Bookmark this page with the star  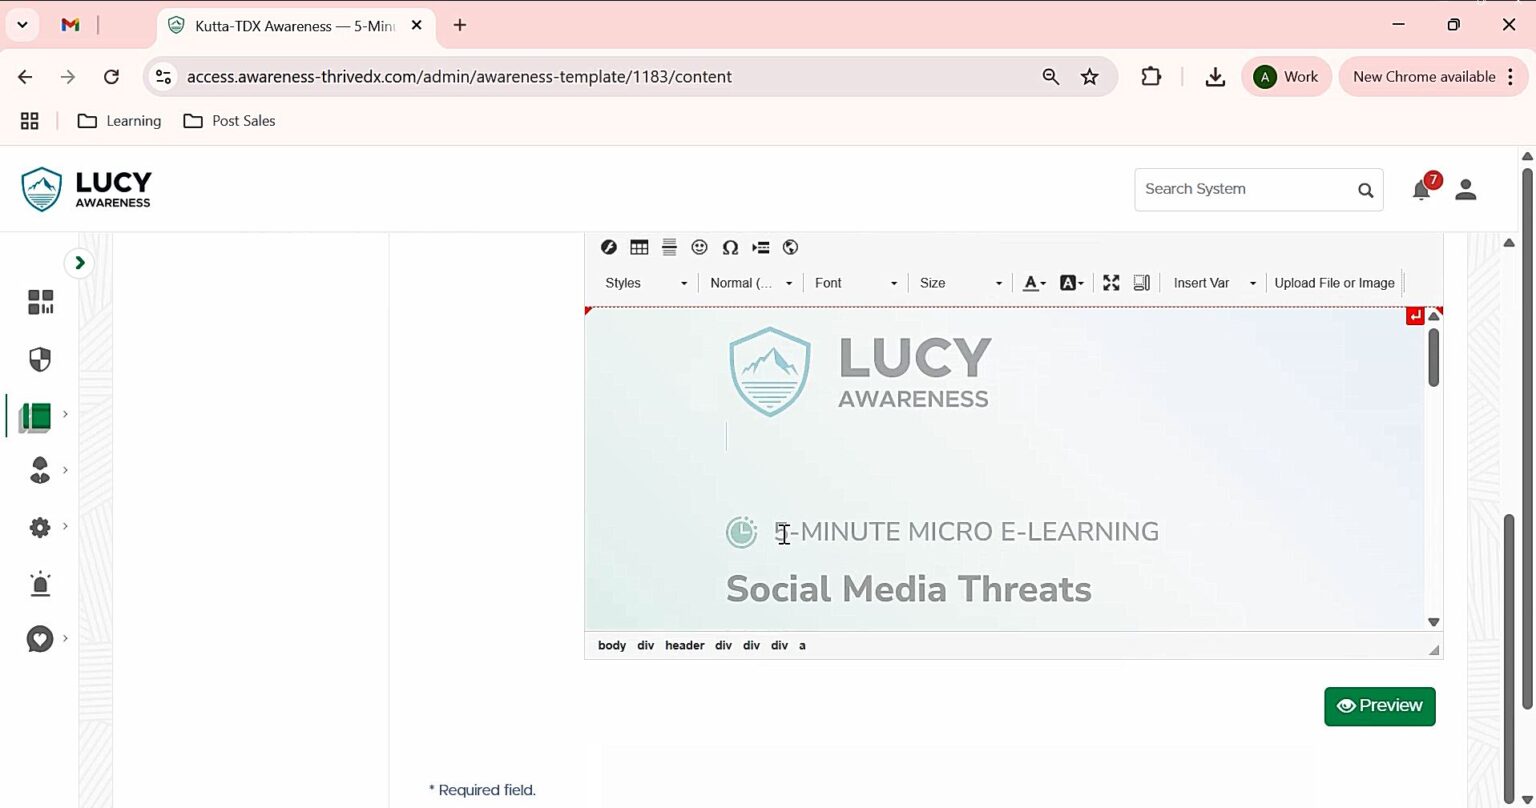[1090, 77]
